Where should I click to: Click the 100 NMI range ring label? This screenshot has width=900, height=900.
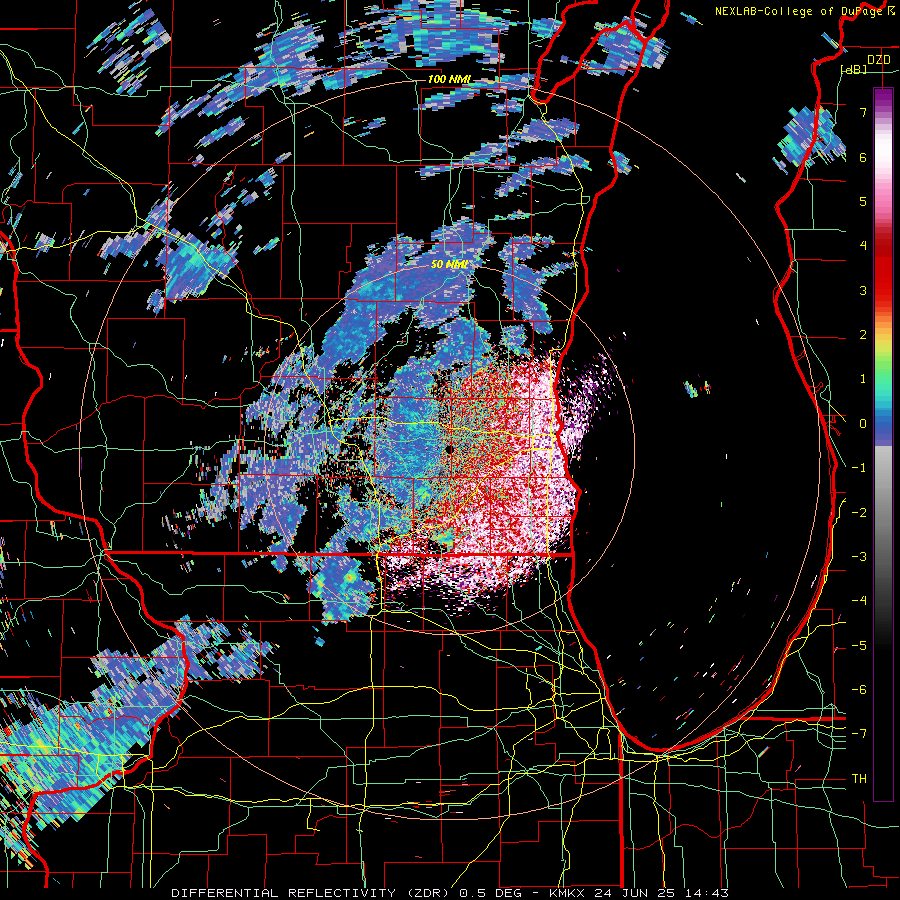tap(449, 79)
